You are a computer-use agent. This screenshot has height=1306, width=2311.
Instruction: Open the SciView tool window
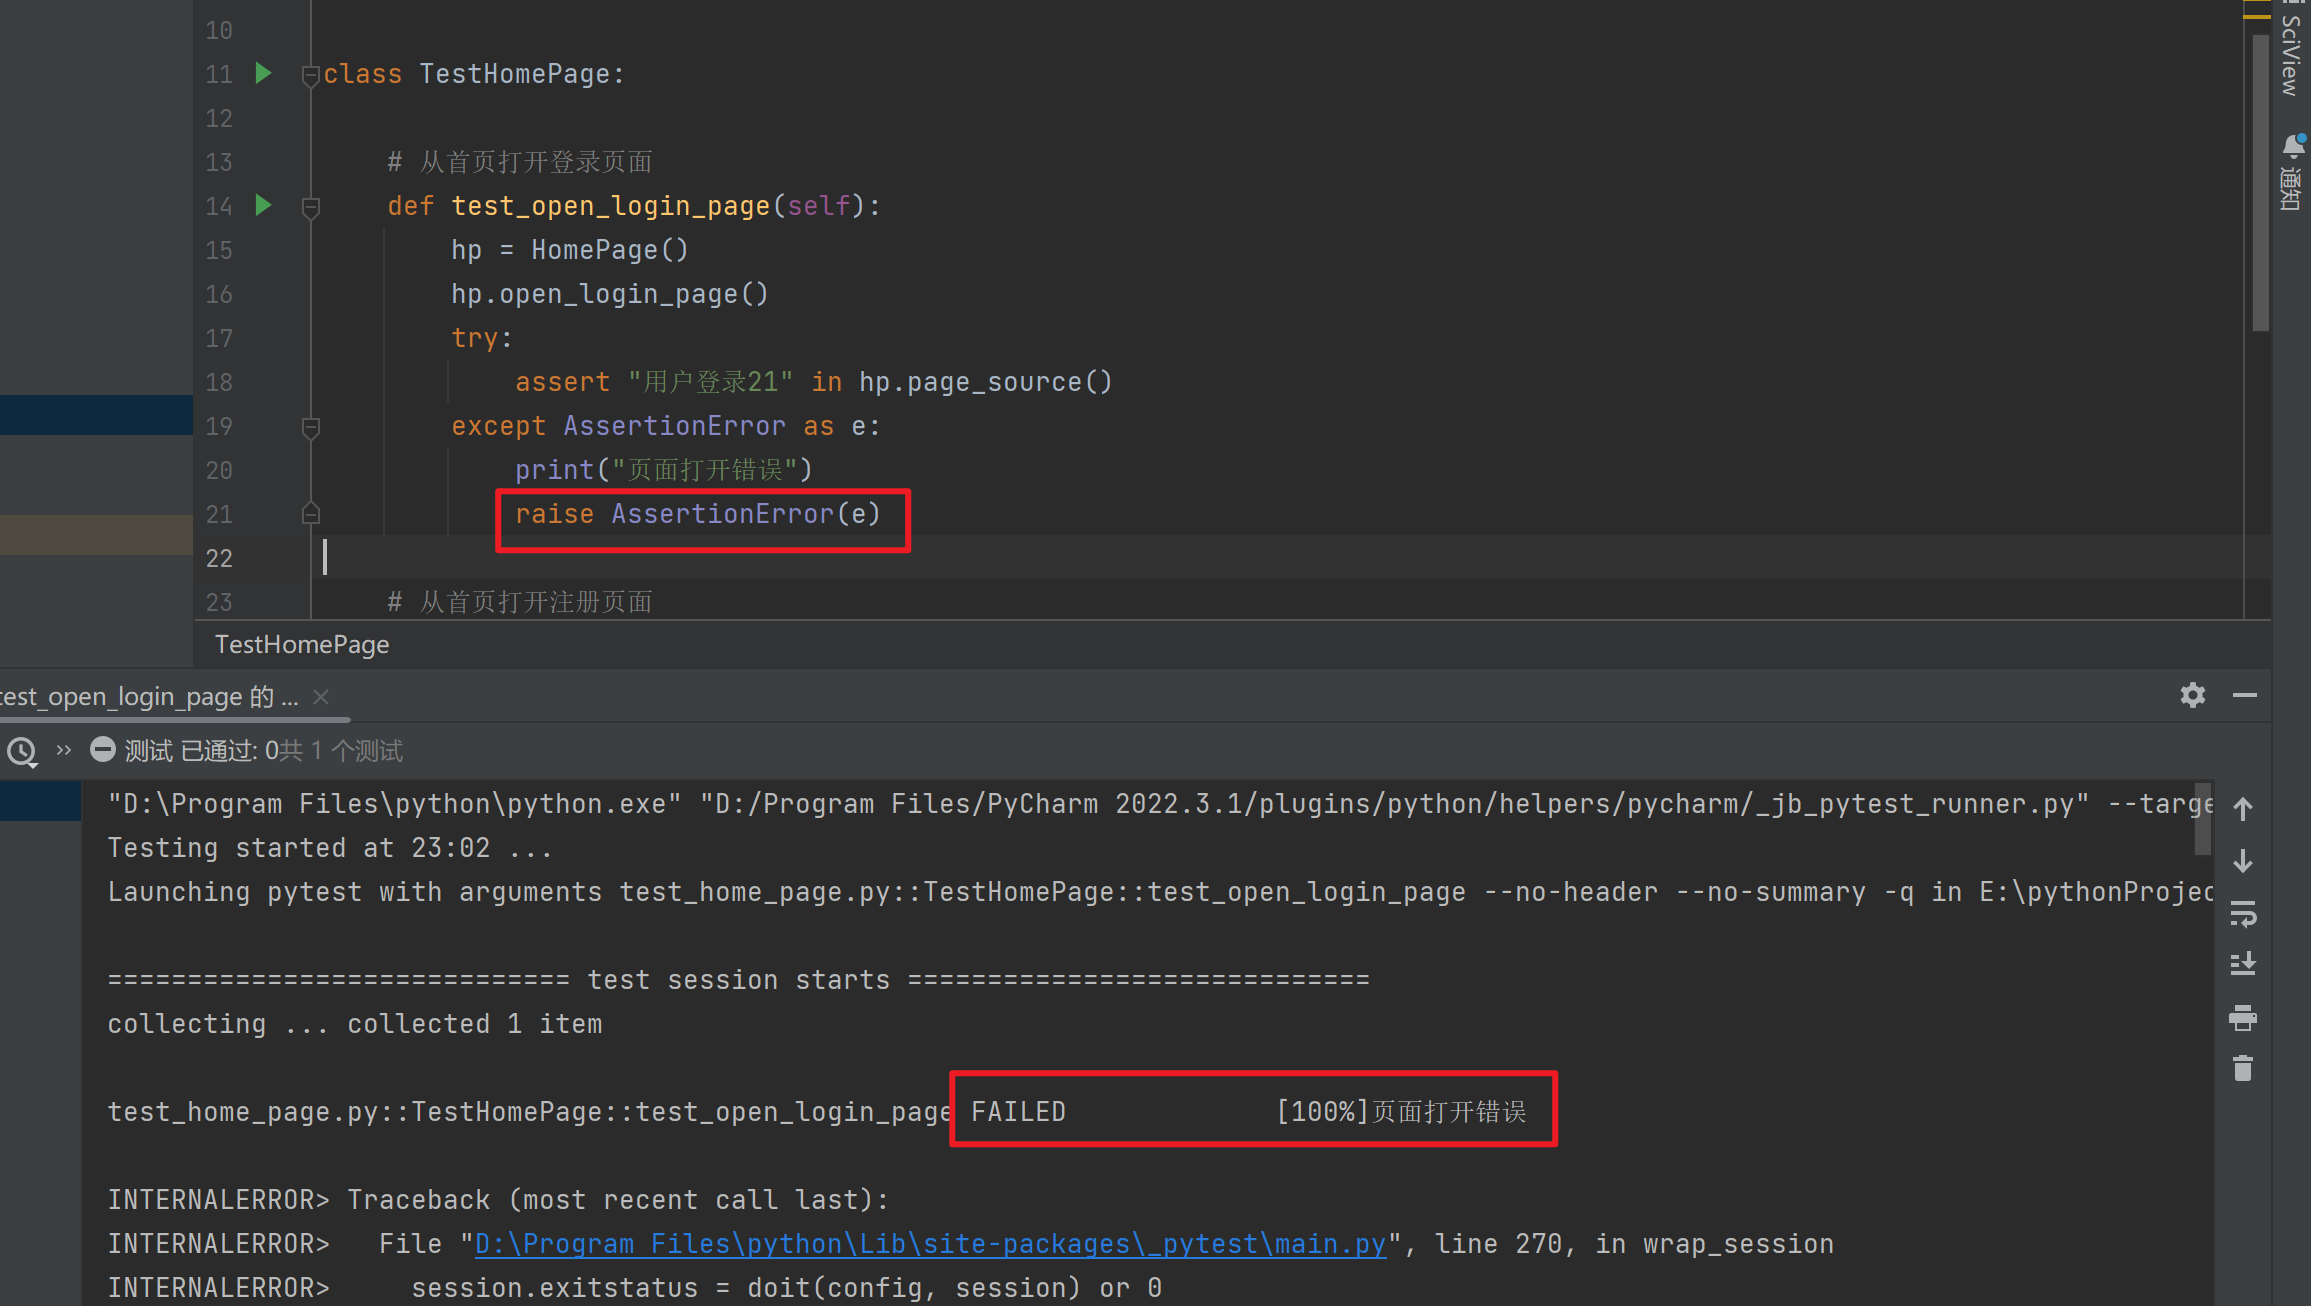pos(2291,50)
